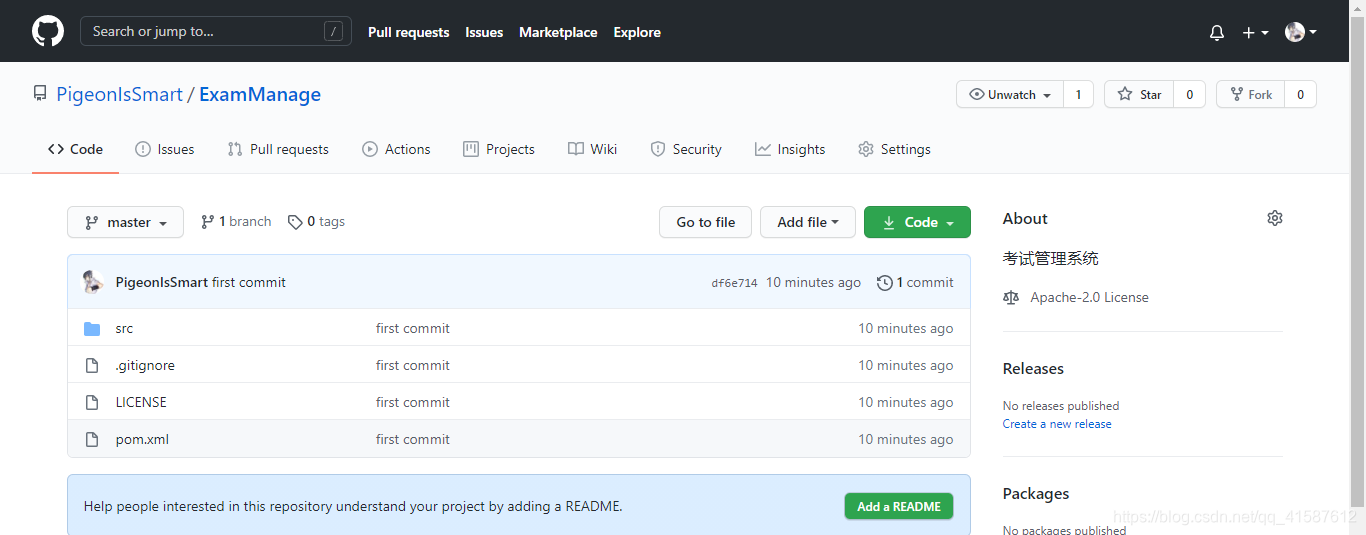This screenshot has width=1366, height=535.
Task: Fork the repository
Action: [x=1250, y=95]
